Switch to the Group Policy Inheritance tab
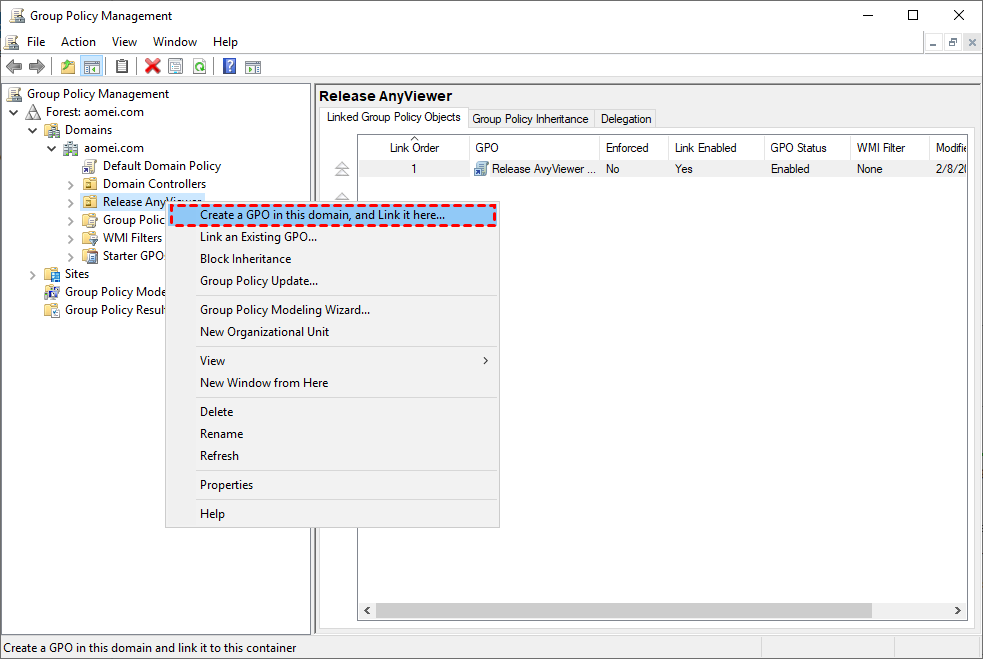Viewport: 983px width, 659px height. pos(530,119)
